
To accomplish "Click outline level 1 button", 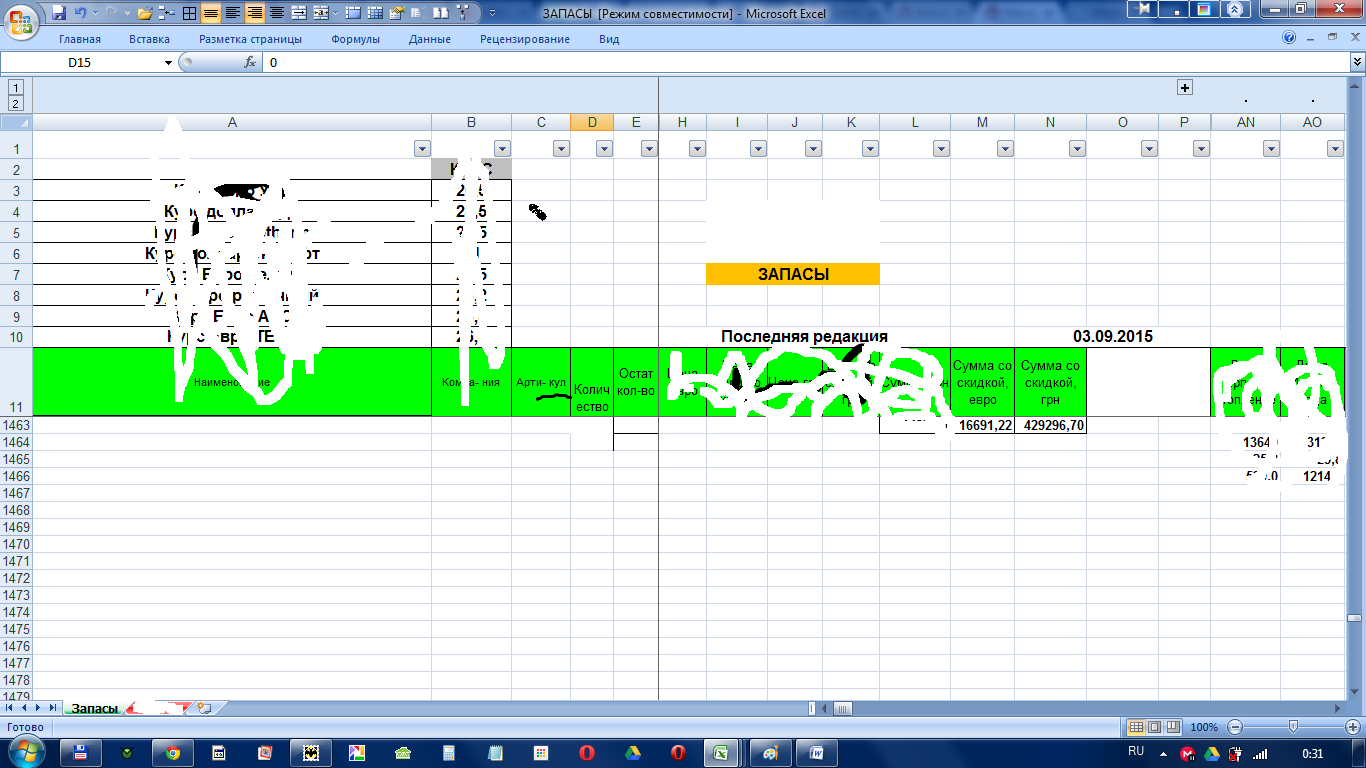I will (x=16, y=88).
